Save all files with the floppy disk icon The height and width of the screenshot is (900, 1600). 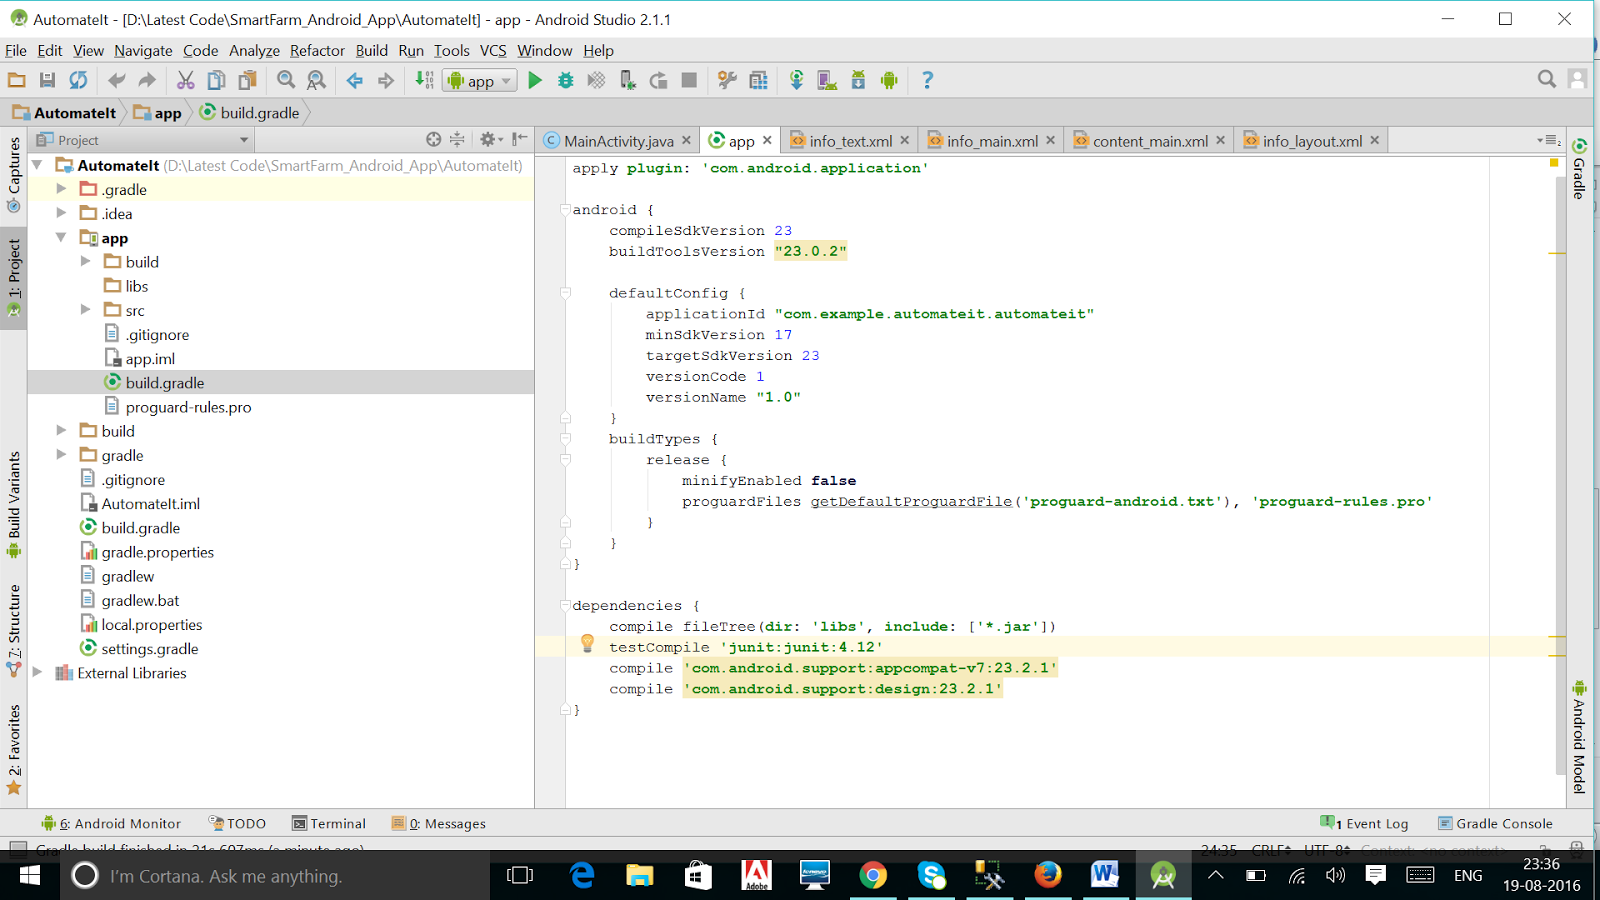[47, 80]
